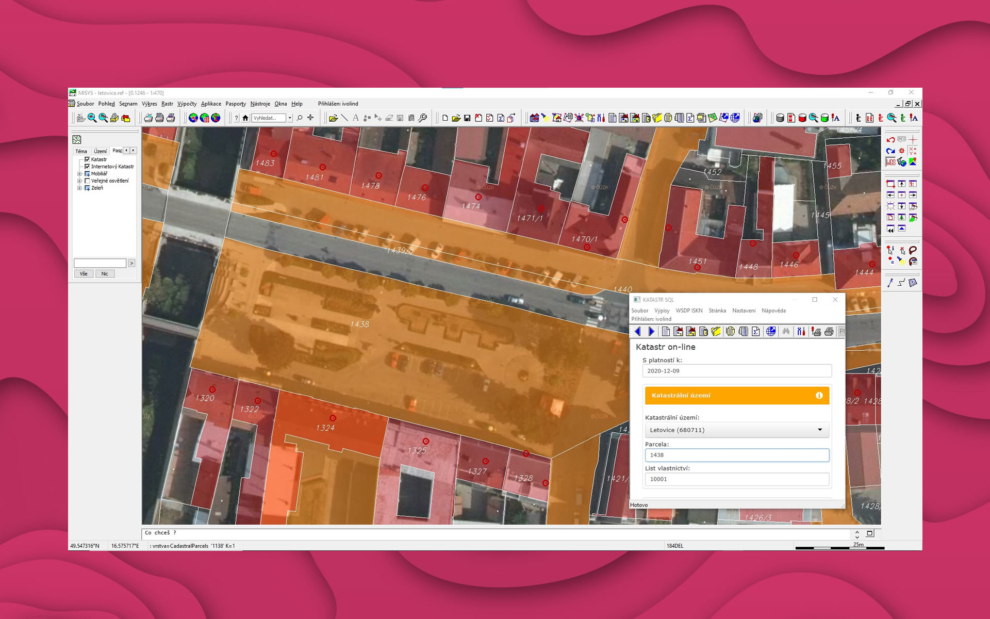Open the Nápověda menu in Katastr SQL

click(x=773, y=311)
